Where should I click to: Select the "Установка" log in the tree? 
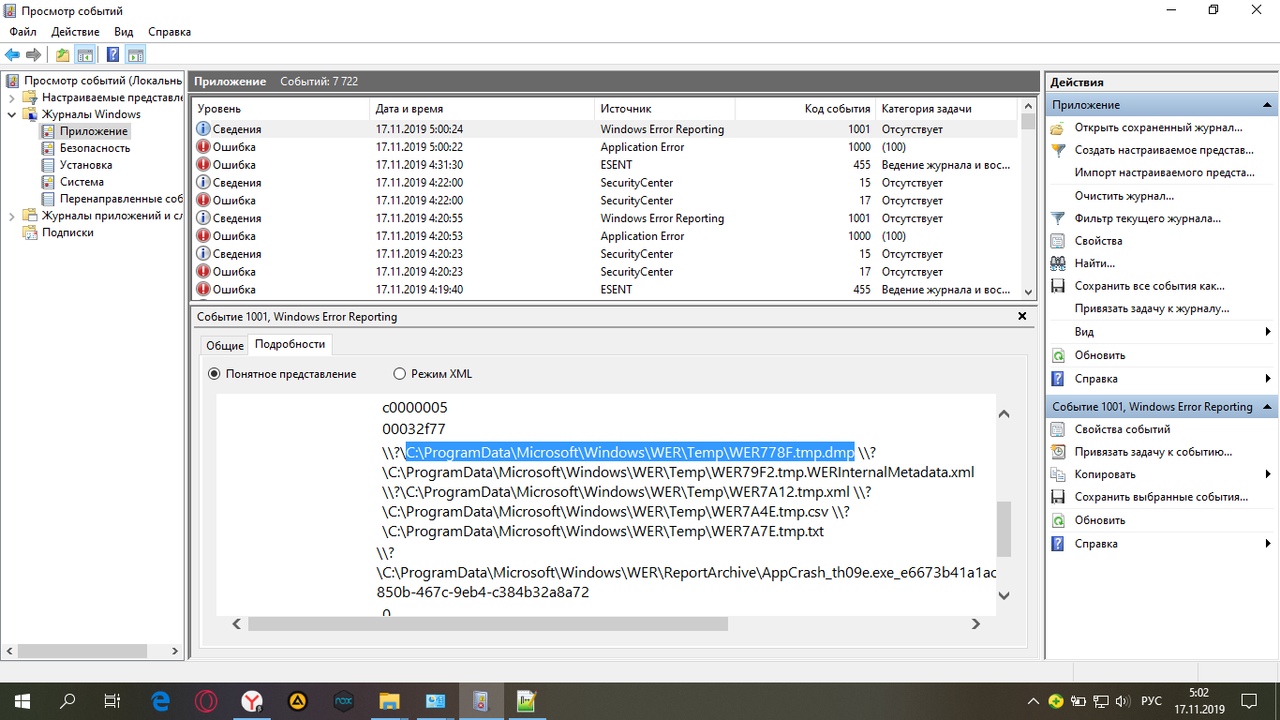pyautogui.click(x=85, y=165)
